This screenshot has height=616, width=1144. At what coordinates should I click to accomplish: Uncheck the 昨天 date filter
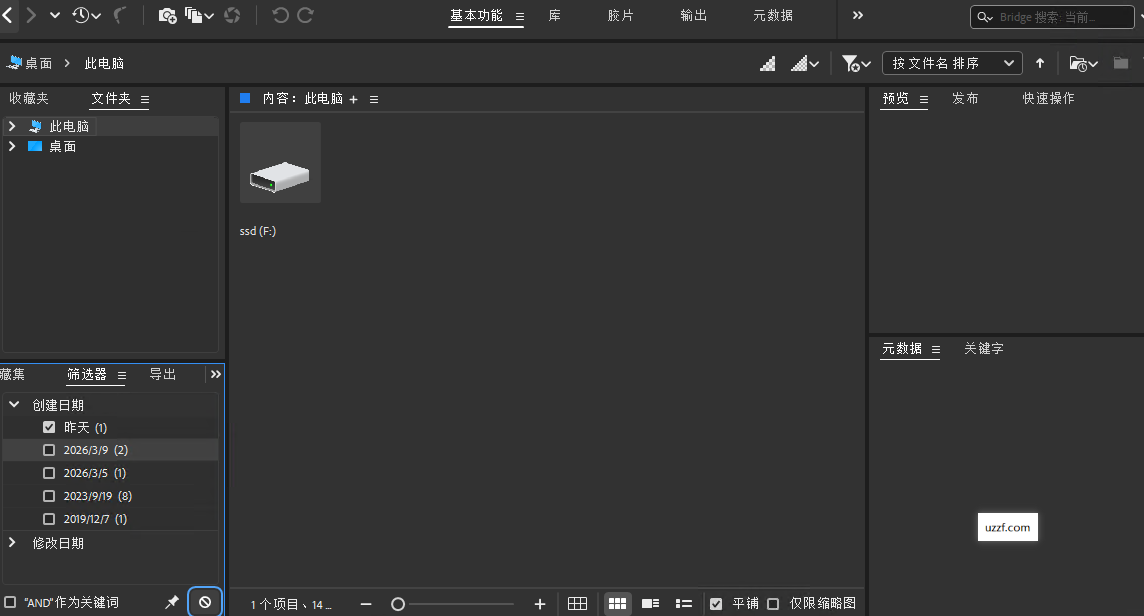[x=49, y=426]
